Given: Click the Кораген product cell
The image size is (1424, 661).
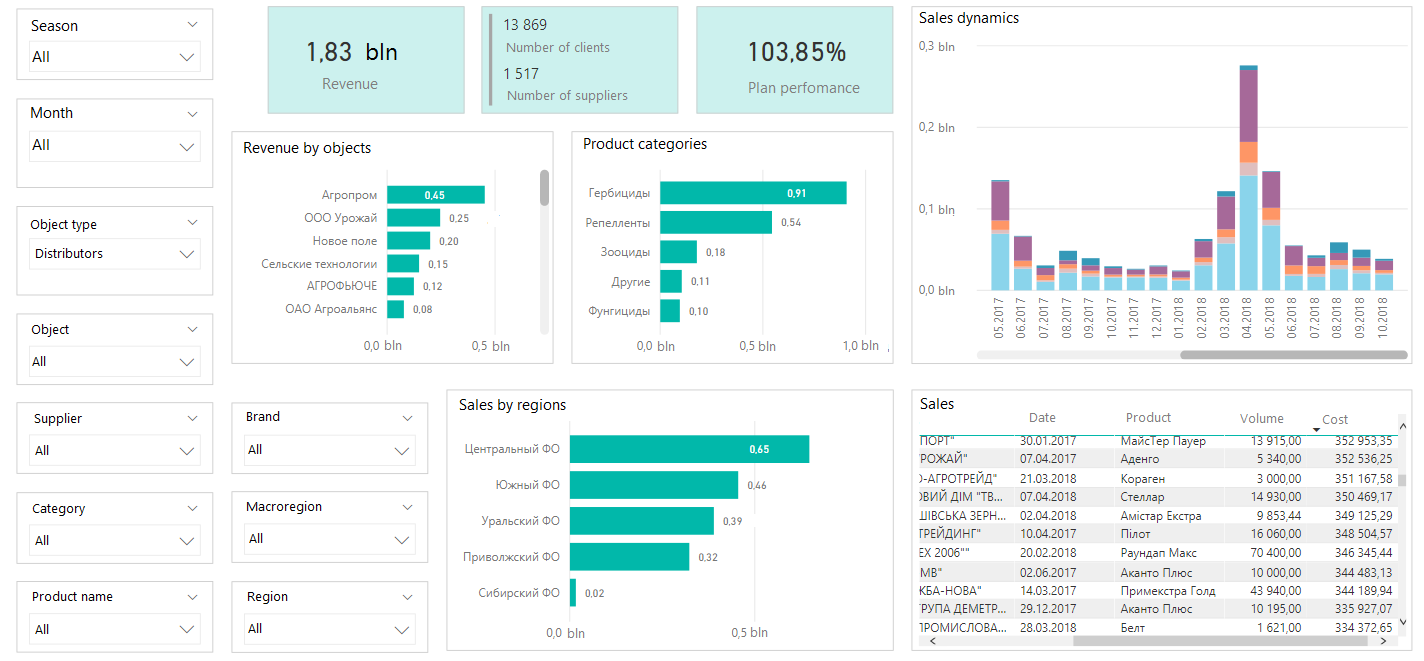Looking at the screenshot, I should (1142, 478).
